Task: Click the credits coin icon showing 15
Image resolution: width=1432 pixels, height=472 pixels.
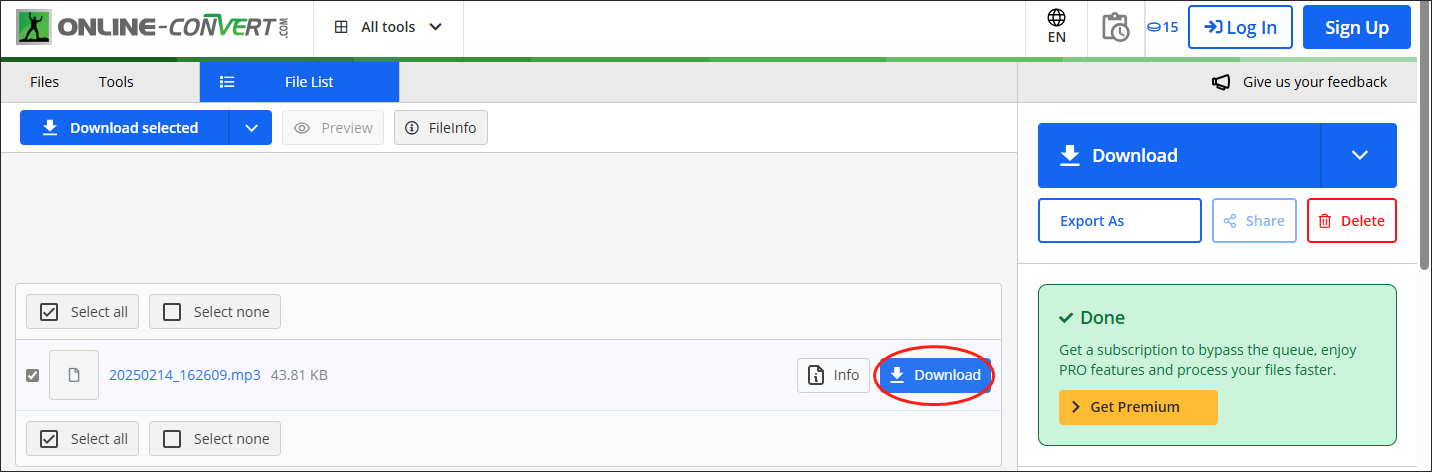Action: (x=1162, y=27)
